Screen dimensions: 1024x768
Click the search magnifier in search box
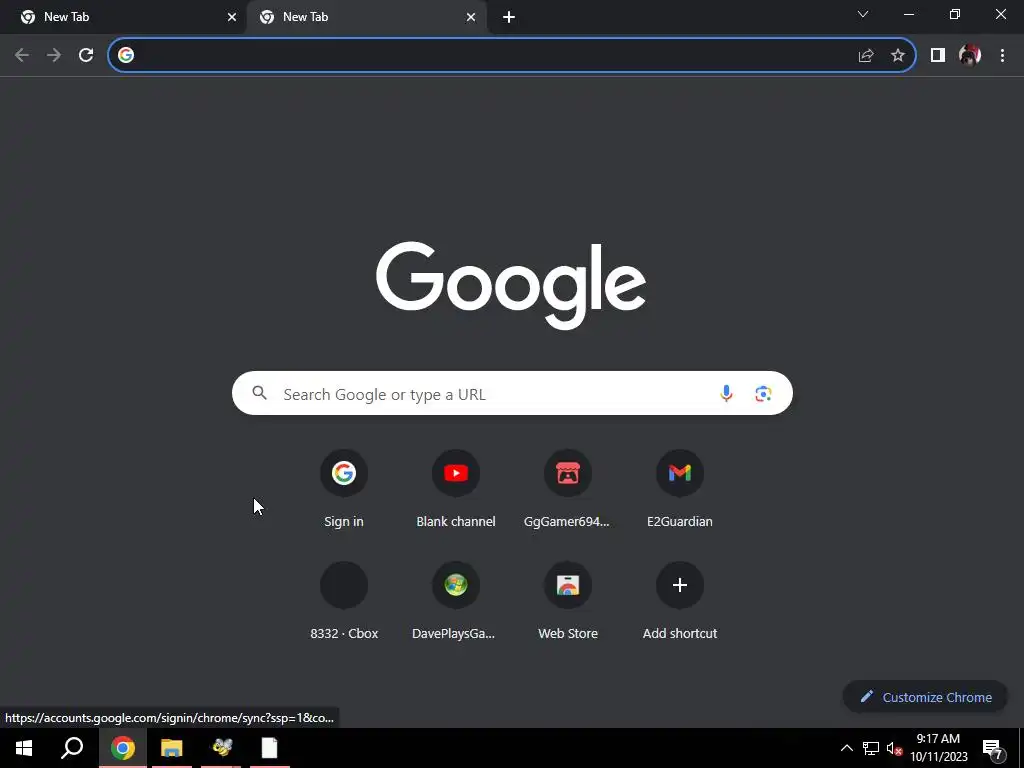click(x=260, y=393)
